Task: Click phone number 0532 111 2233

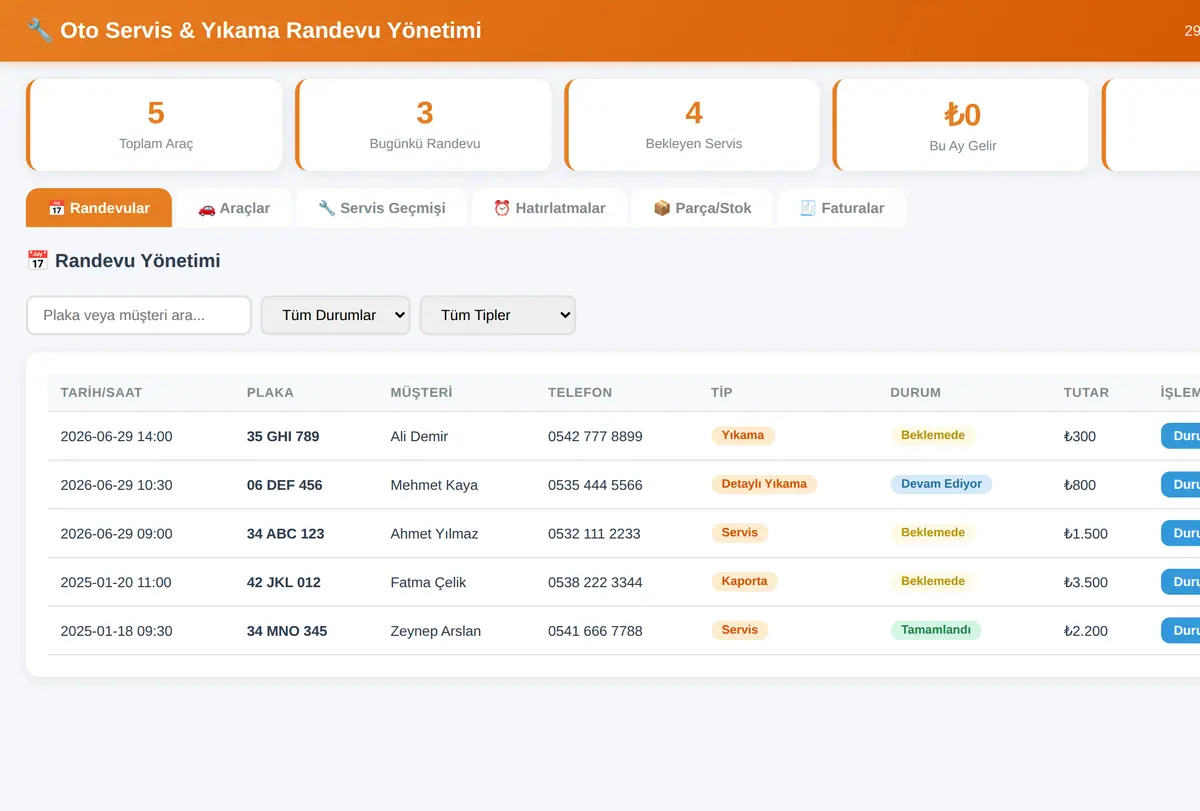Action: click(595, 533)
